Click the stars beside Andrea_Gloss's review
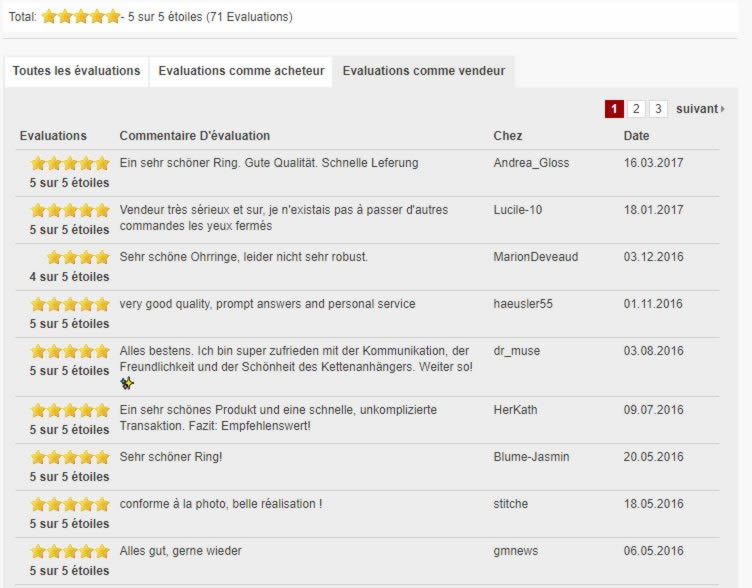This screenshot has width=752, height=588. coord(69,163)
